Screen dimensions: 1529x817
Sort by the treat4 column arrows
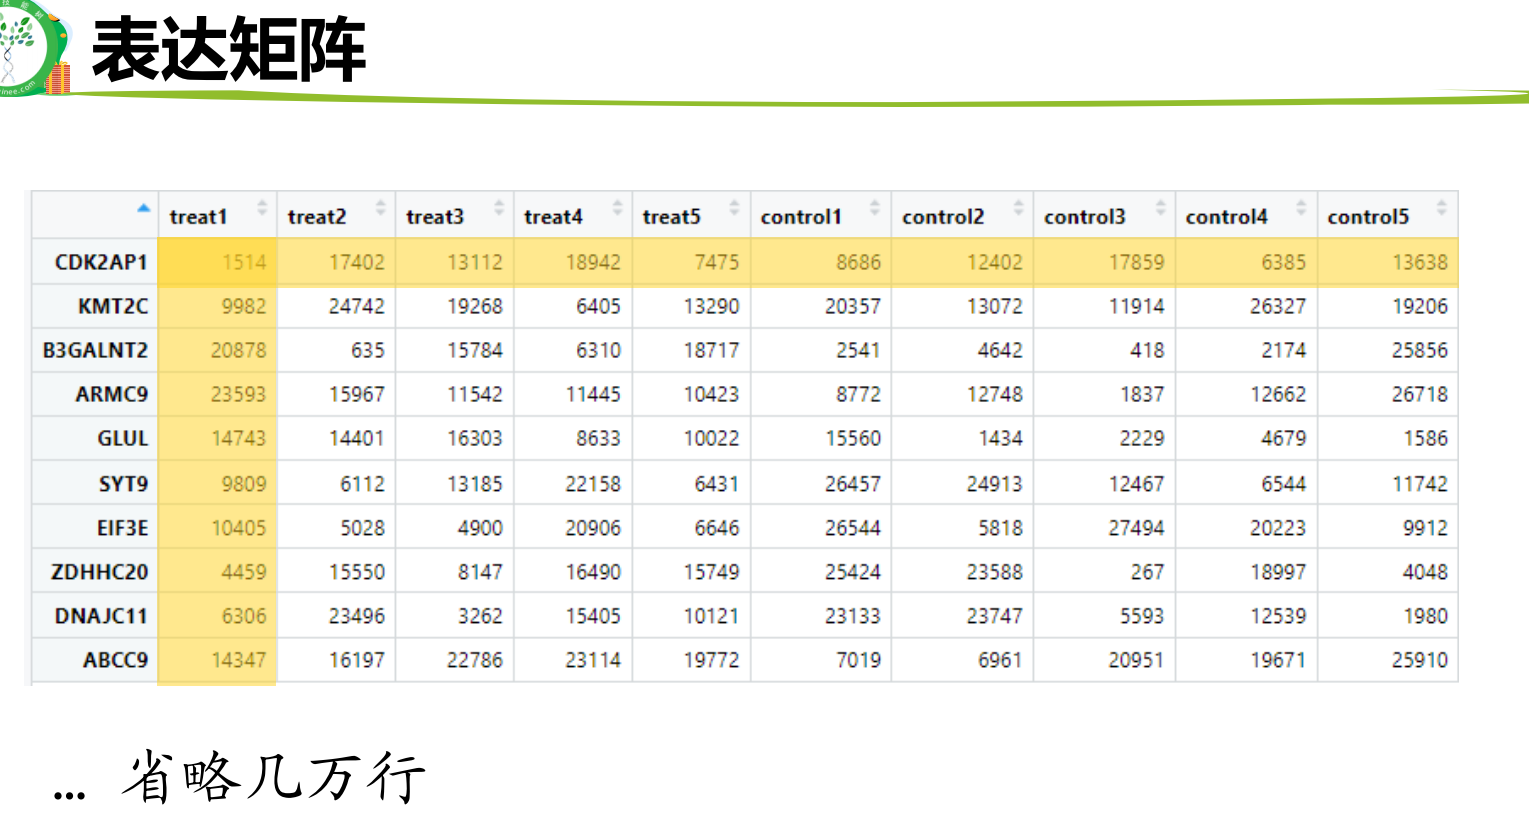617,208
